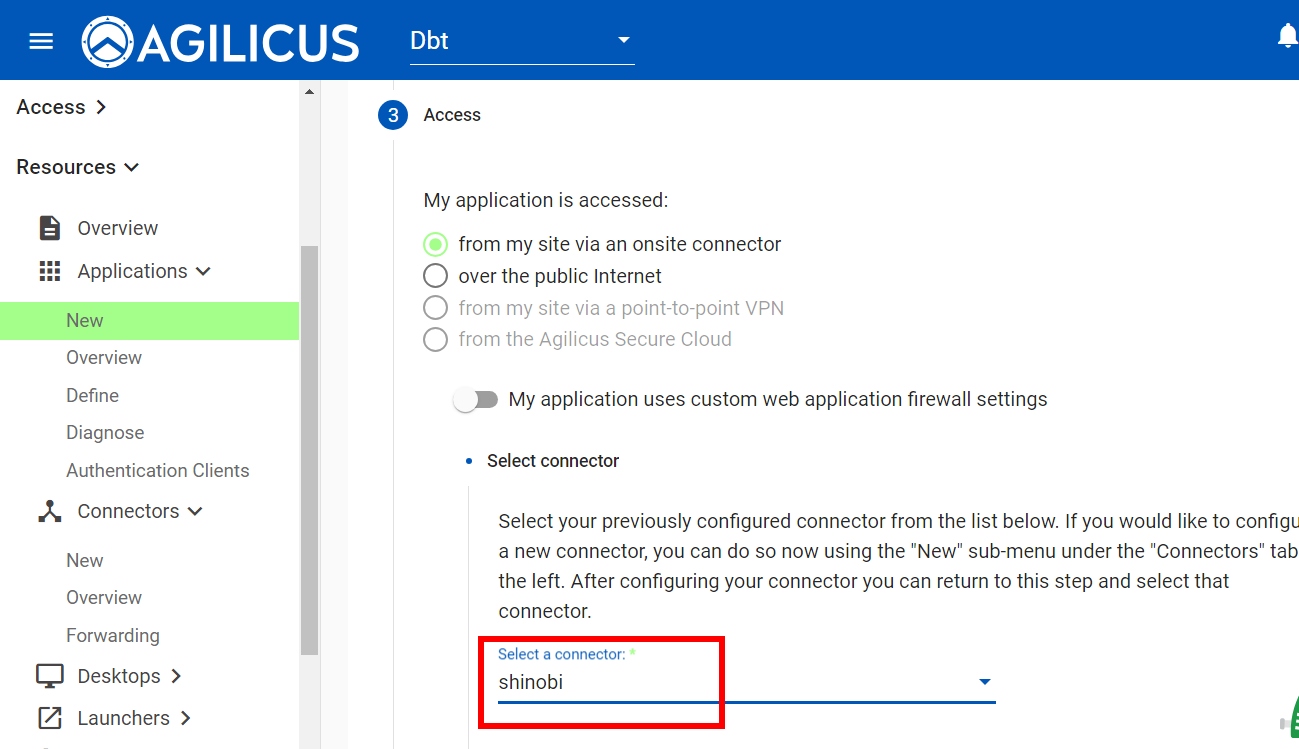The image size is (1299, 749).
Task: Go to Authentication Clients
Action: 157,470
